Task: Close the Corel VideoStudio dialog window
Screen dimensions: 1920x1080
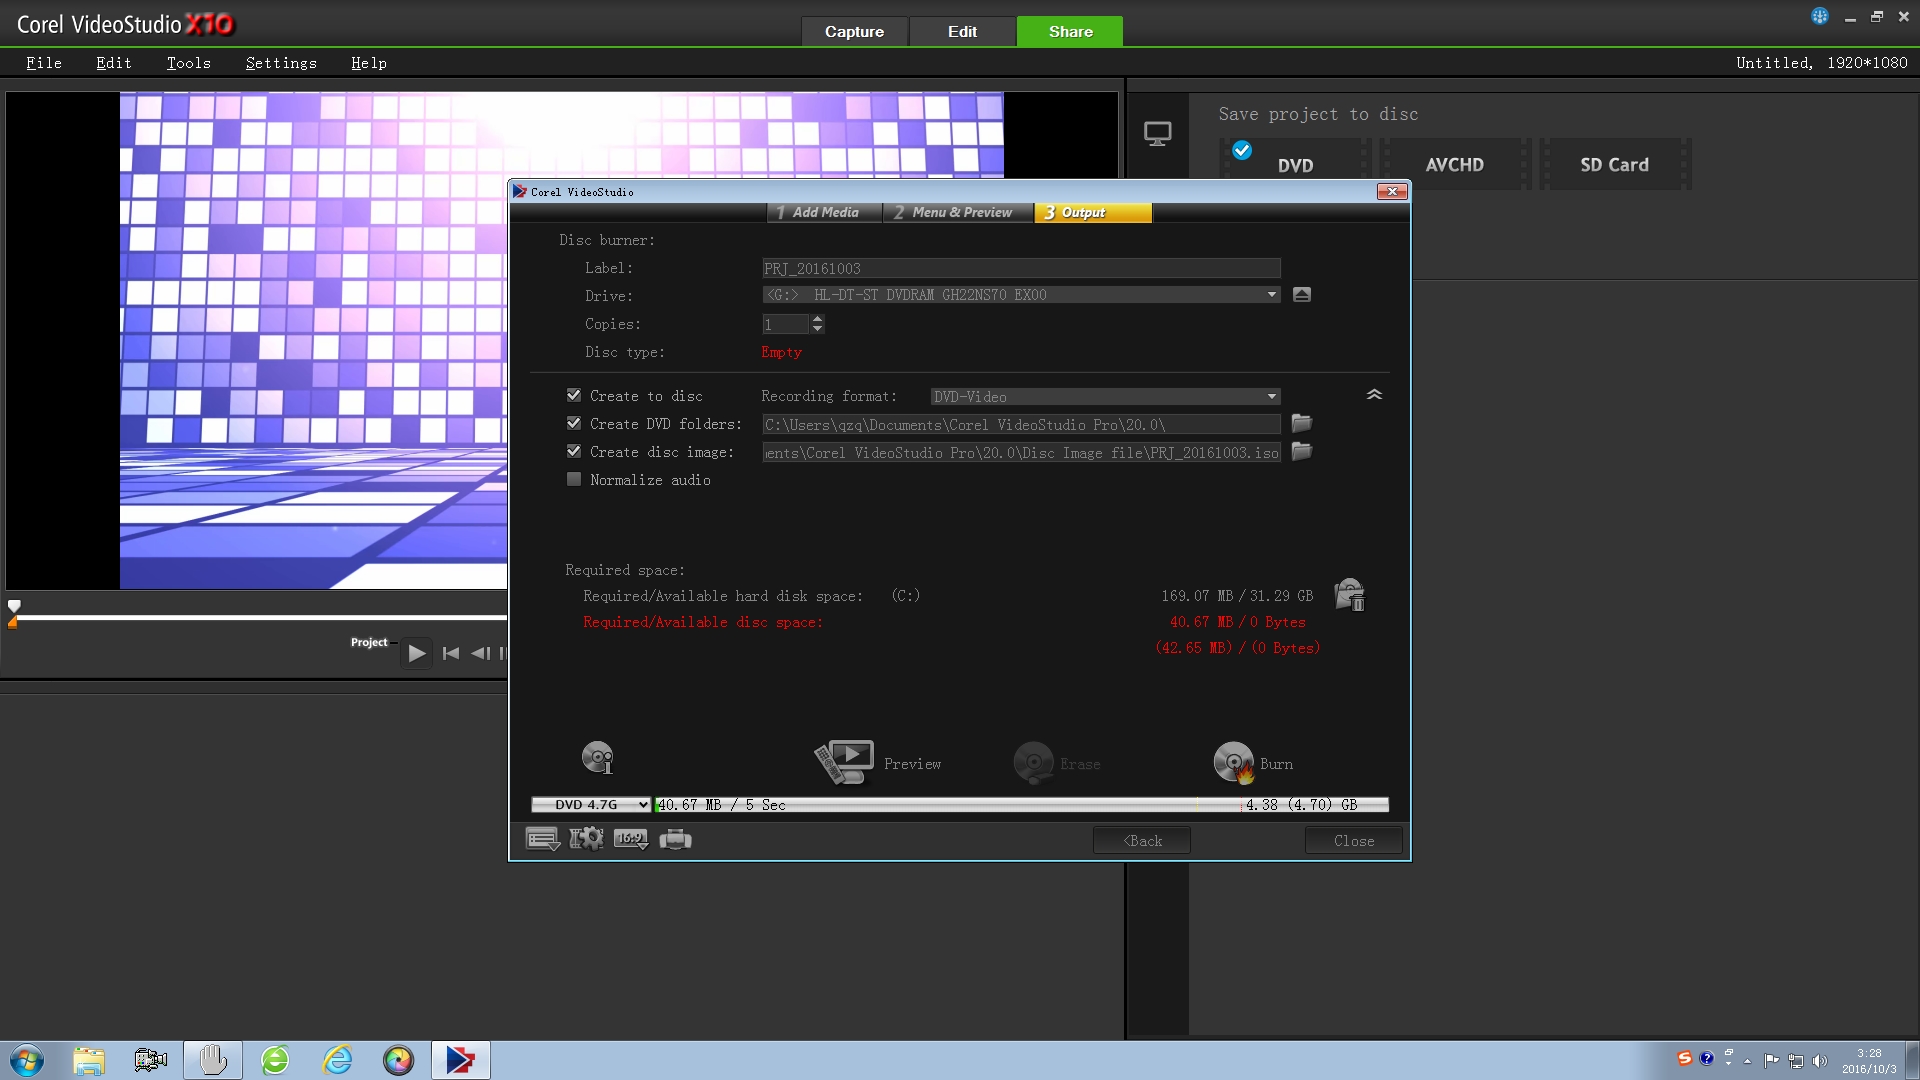Action: [x=1392, y=191]
